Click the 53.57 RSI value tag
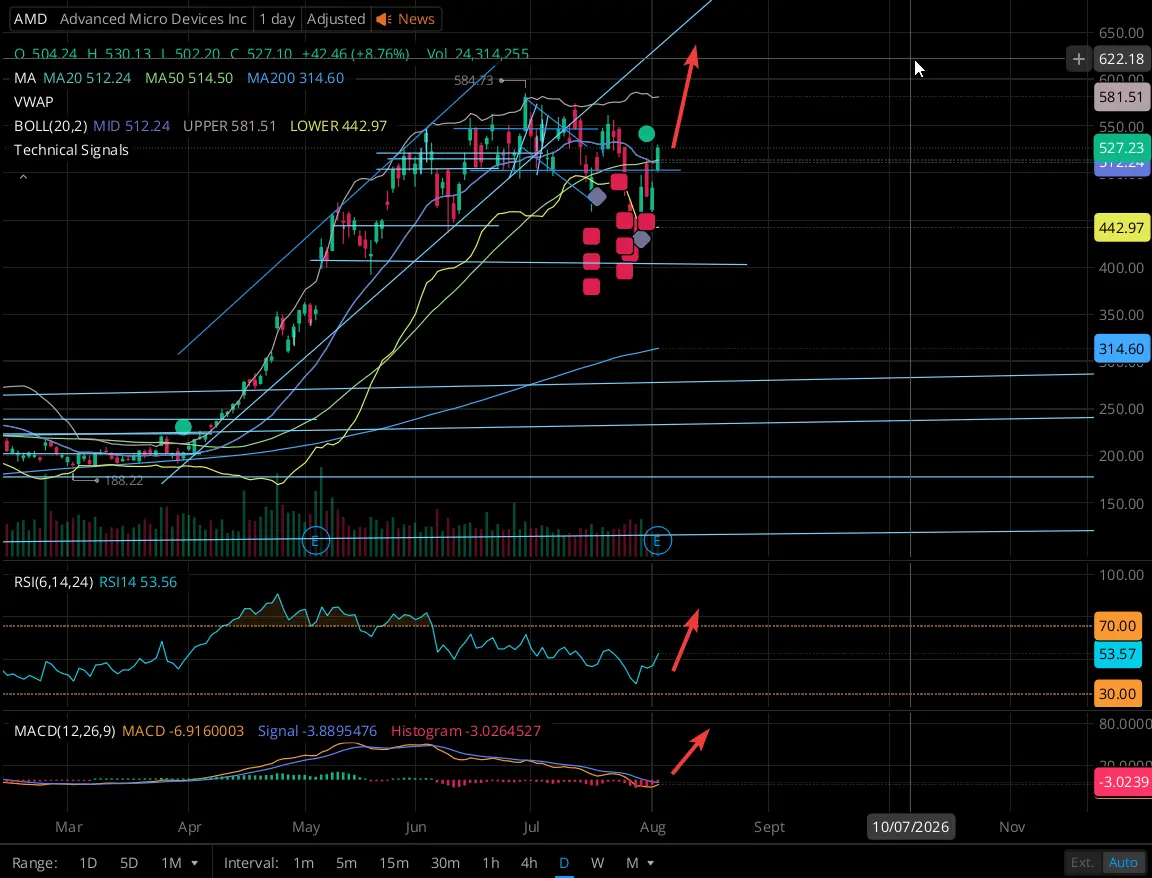This screenshot has height=878, width=1152. [1117, 654]
